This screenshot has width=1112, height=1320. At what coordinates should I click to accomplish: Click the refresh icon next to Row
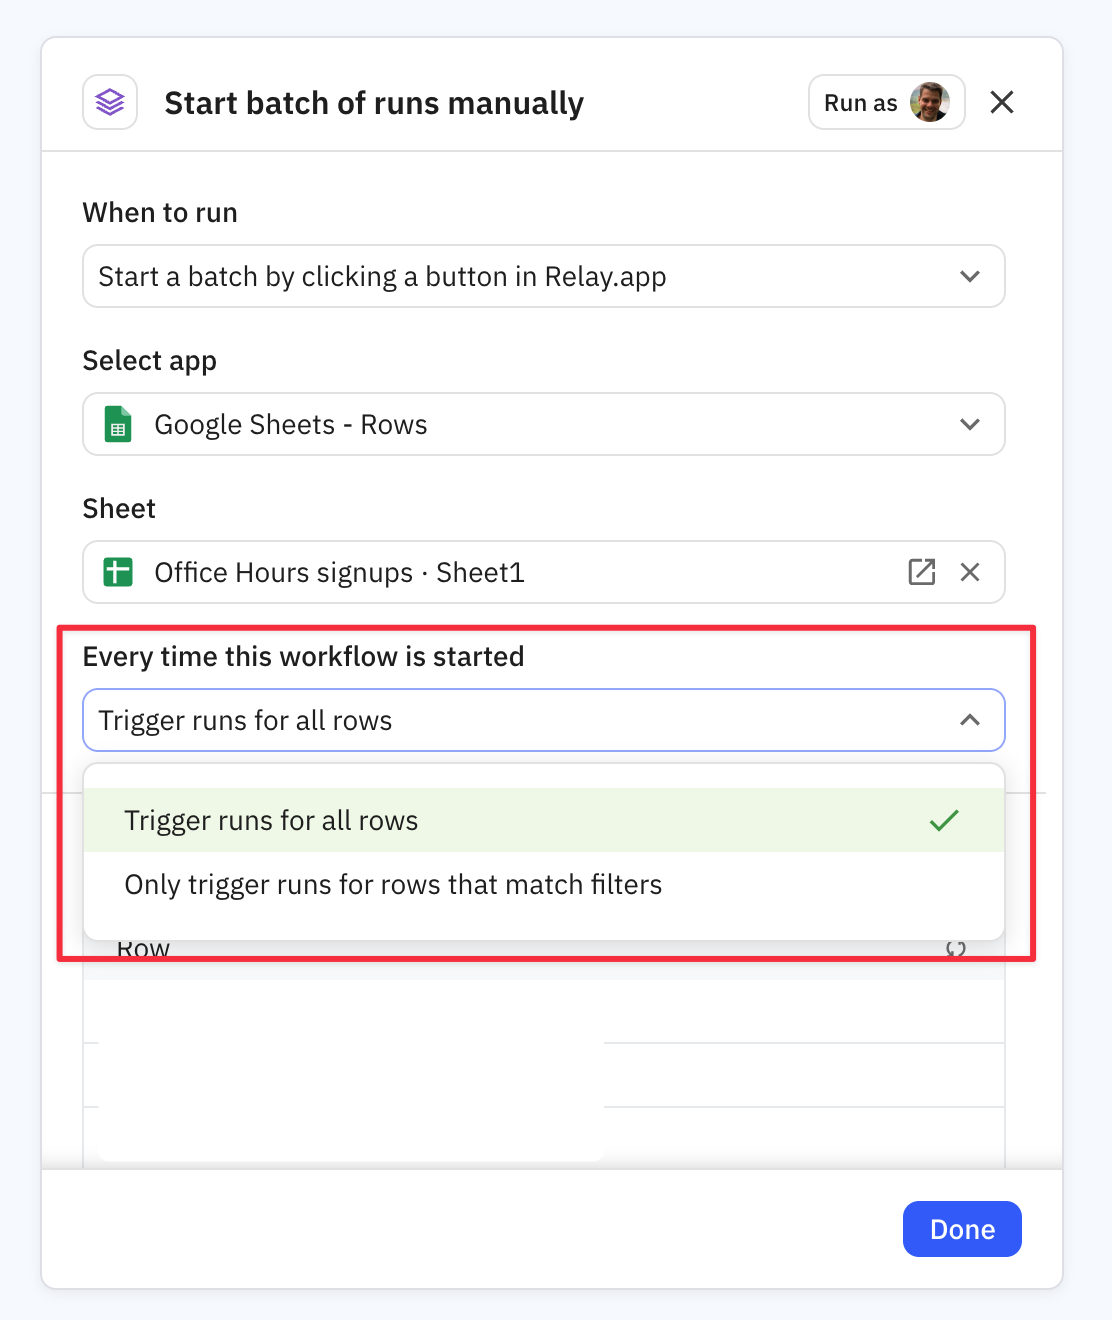[x=955, y=949]
